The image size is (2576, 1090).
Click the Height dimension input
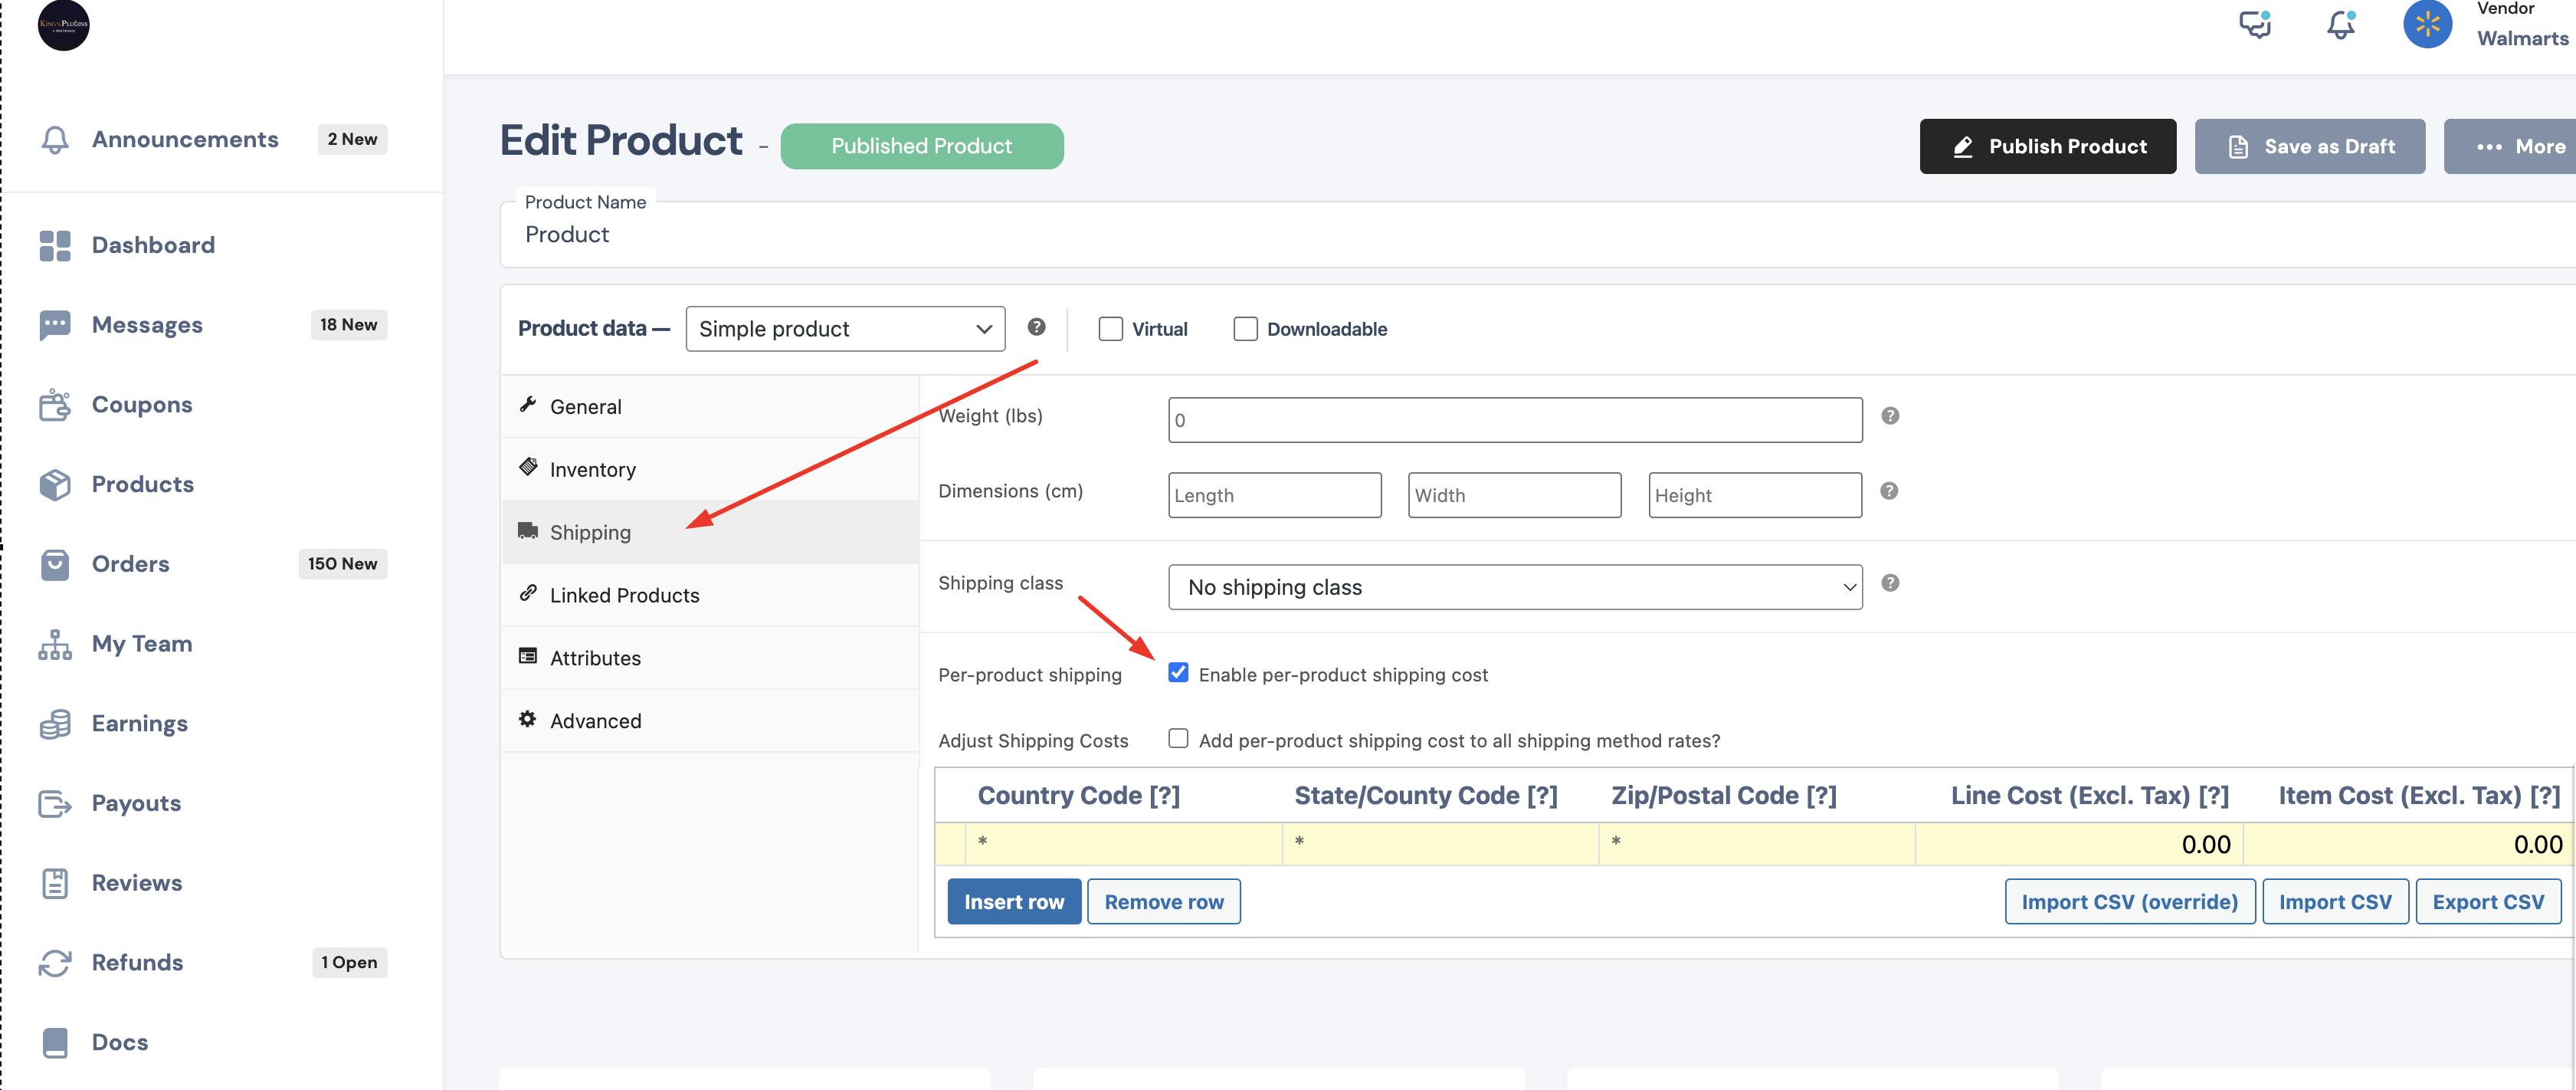click(1754, 495)
